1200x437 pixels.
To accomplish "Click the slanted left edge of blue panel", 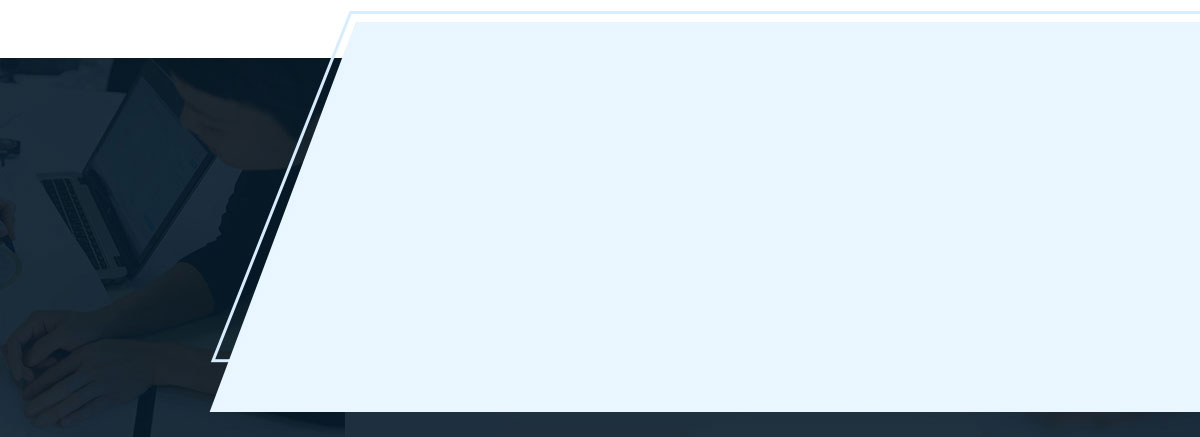I will pos(284,216).
